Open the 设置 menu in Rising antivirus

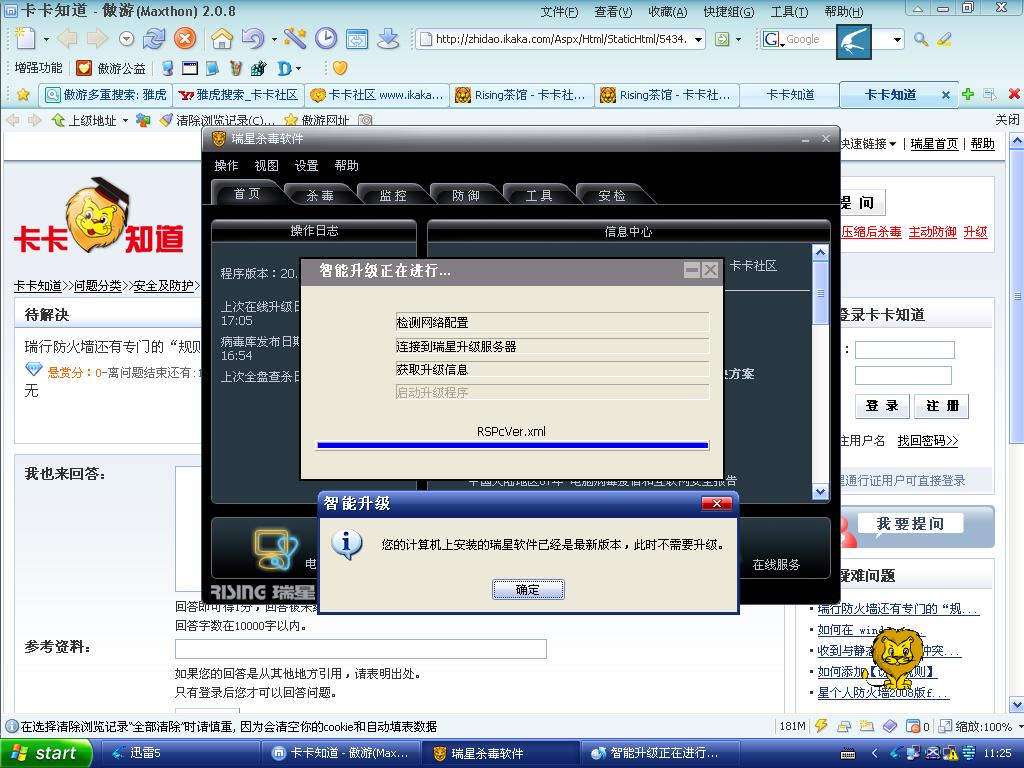(306, 165)
